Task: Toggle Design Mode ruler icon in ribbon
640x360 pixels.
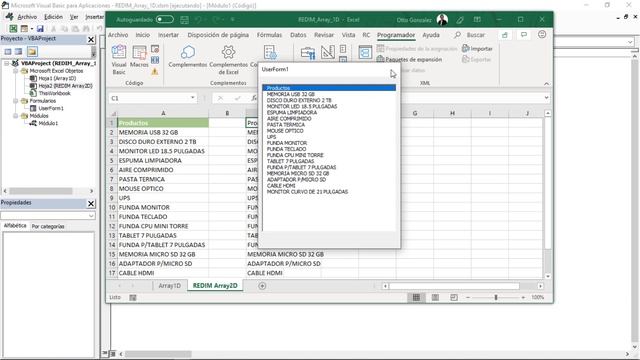Action: (327, 52)
